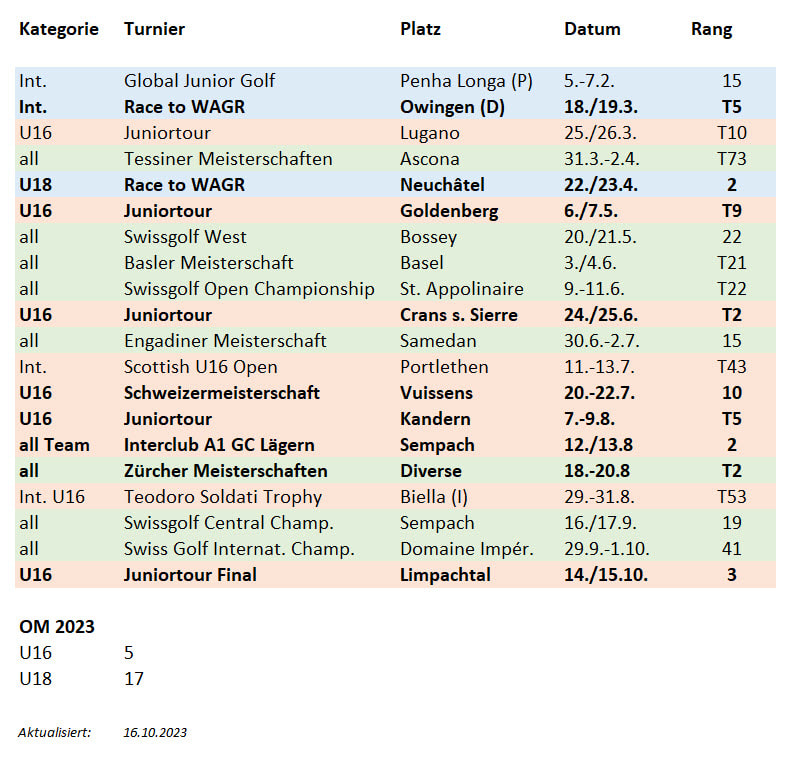This screenshot has width=805, height=759.
Task: Select the Crans s. Sierre cell
Action: (458, 315)
